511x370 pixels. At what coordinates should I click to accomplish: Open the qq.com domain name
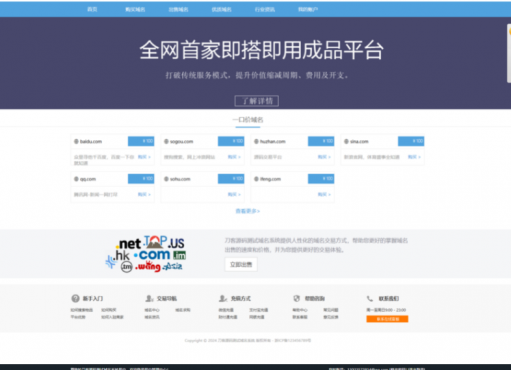(x=88, y=179)
